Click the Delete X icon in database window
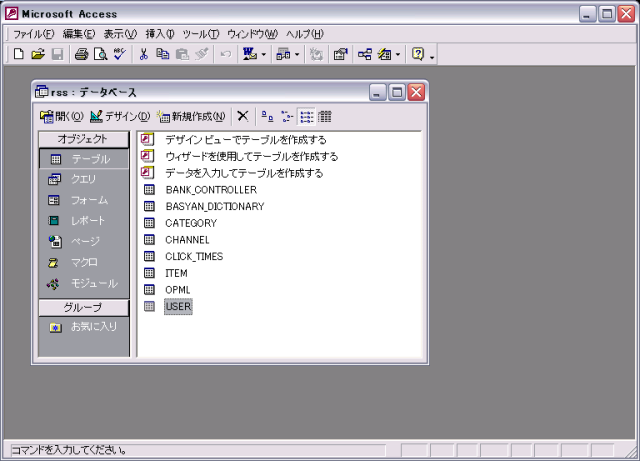Screen dimensions: 640x461 pyautogui.click(x=243, y=116)
